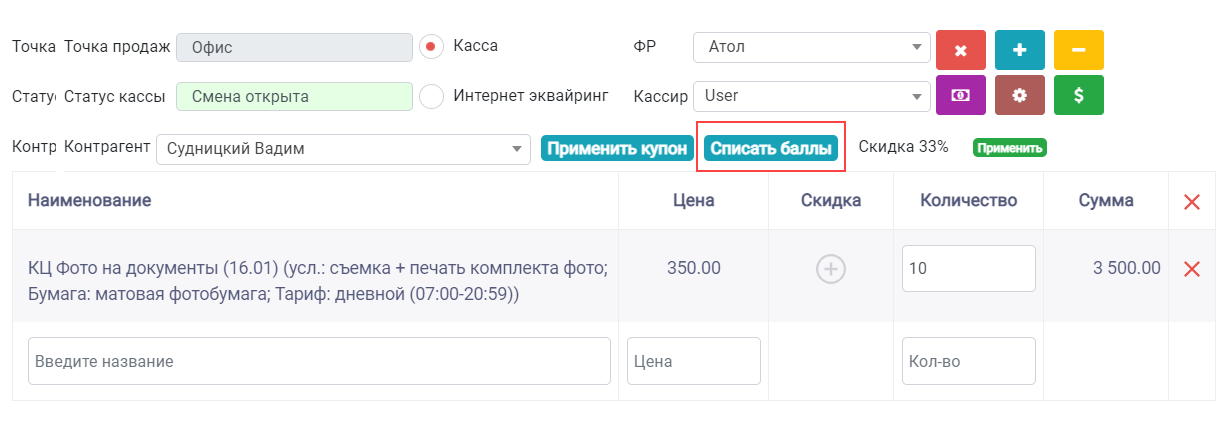The height and width of the screenshot is (436, 1229).
Task: Click the 3 500.00 sum cell
Action: tap(1125, 268)
